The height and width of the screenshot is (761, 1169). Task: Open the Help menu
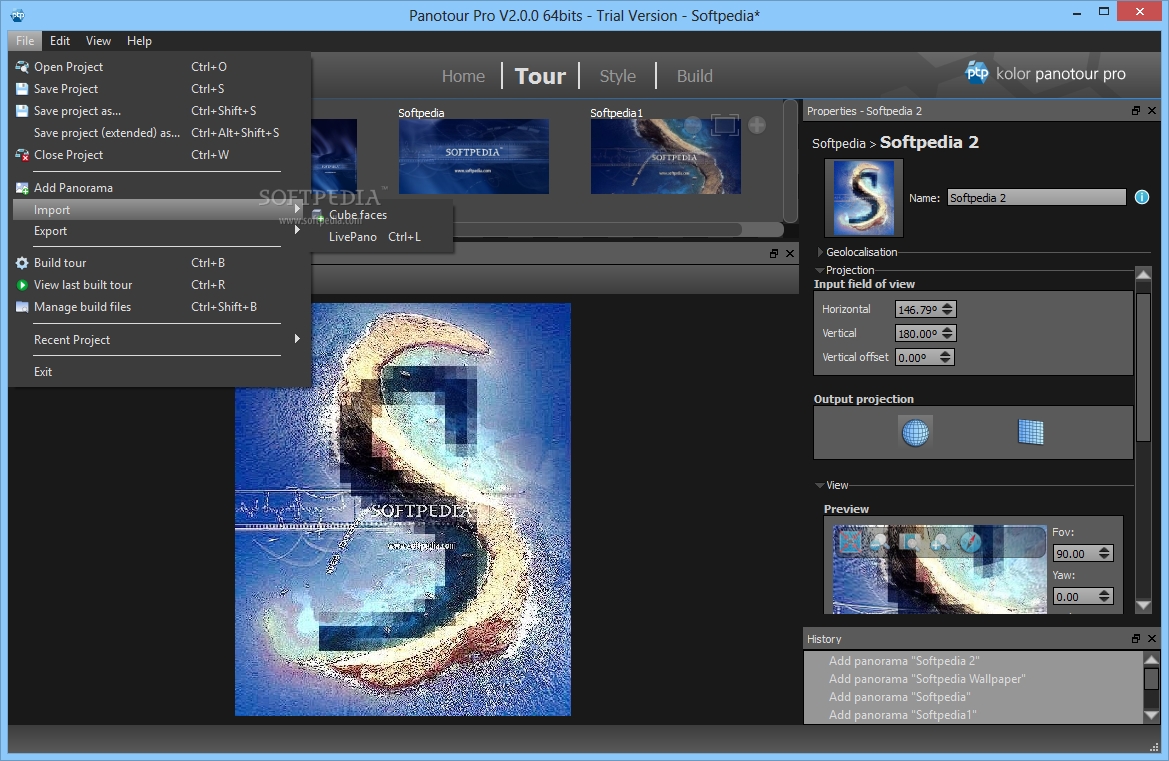(139, 41)
